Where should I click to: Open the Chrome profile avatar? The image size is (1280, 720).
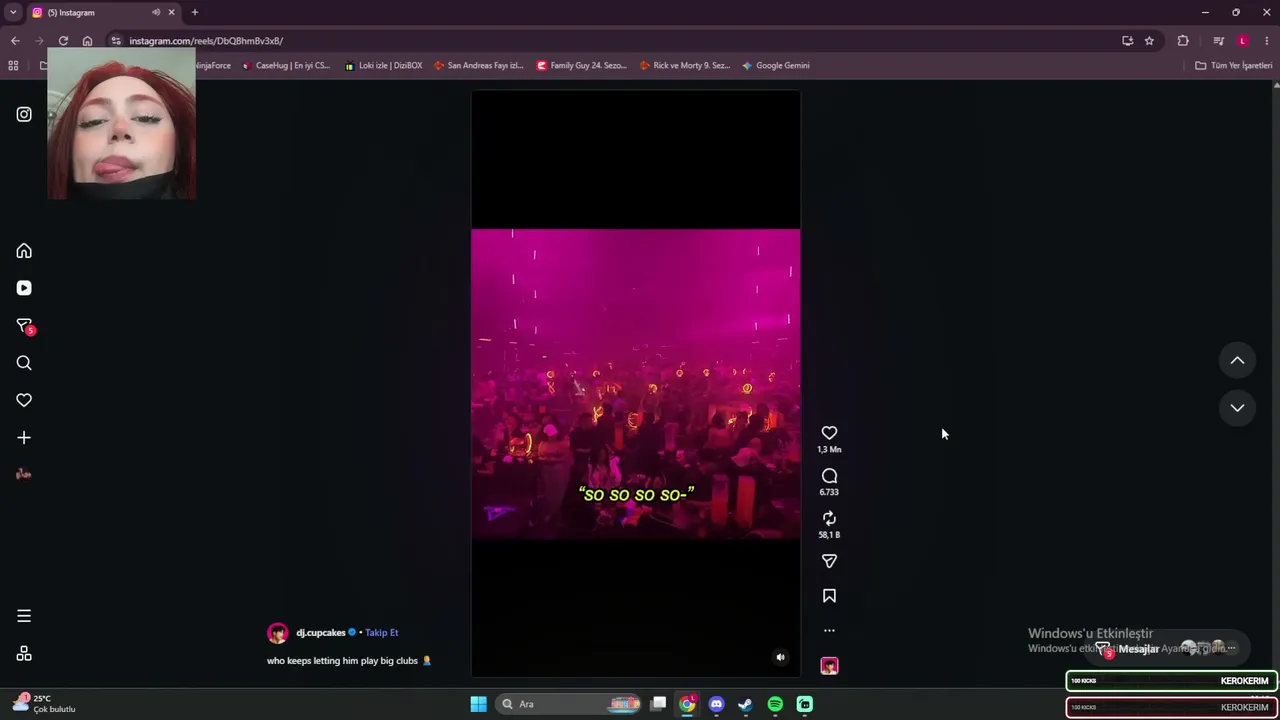(1243, 41)
